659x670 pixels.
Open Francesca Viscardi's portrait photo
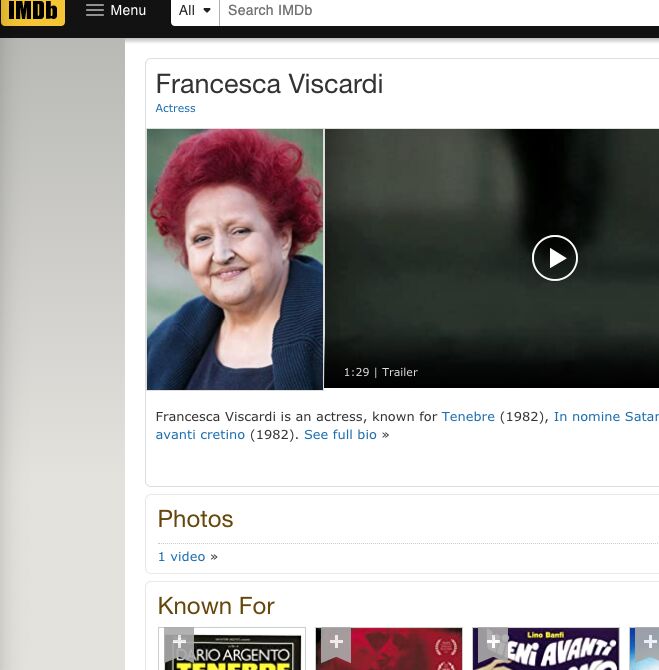235,259
